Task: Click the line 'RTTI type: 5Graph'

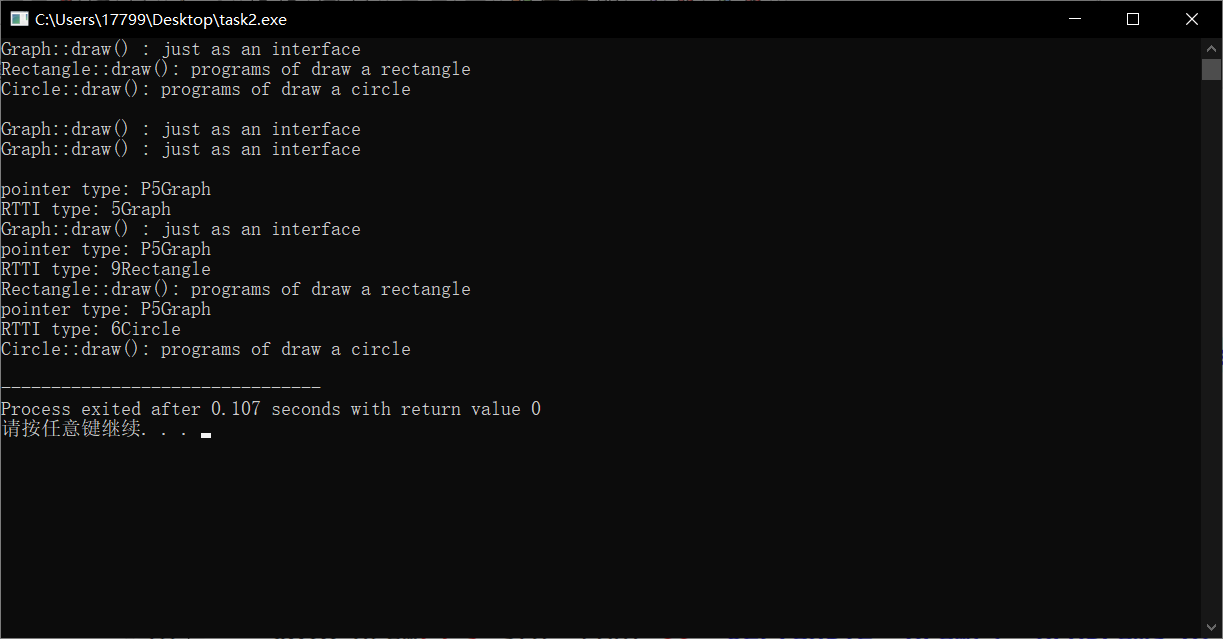Action: point(86,209)
